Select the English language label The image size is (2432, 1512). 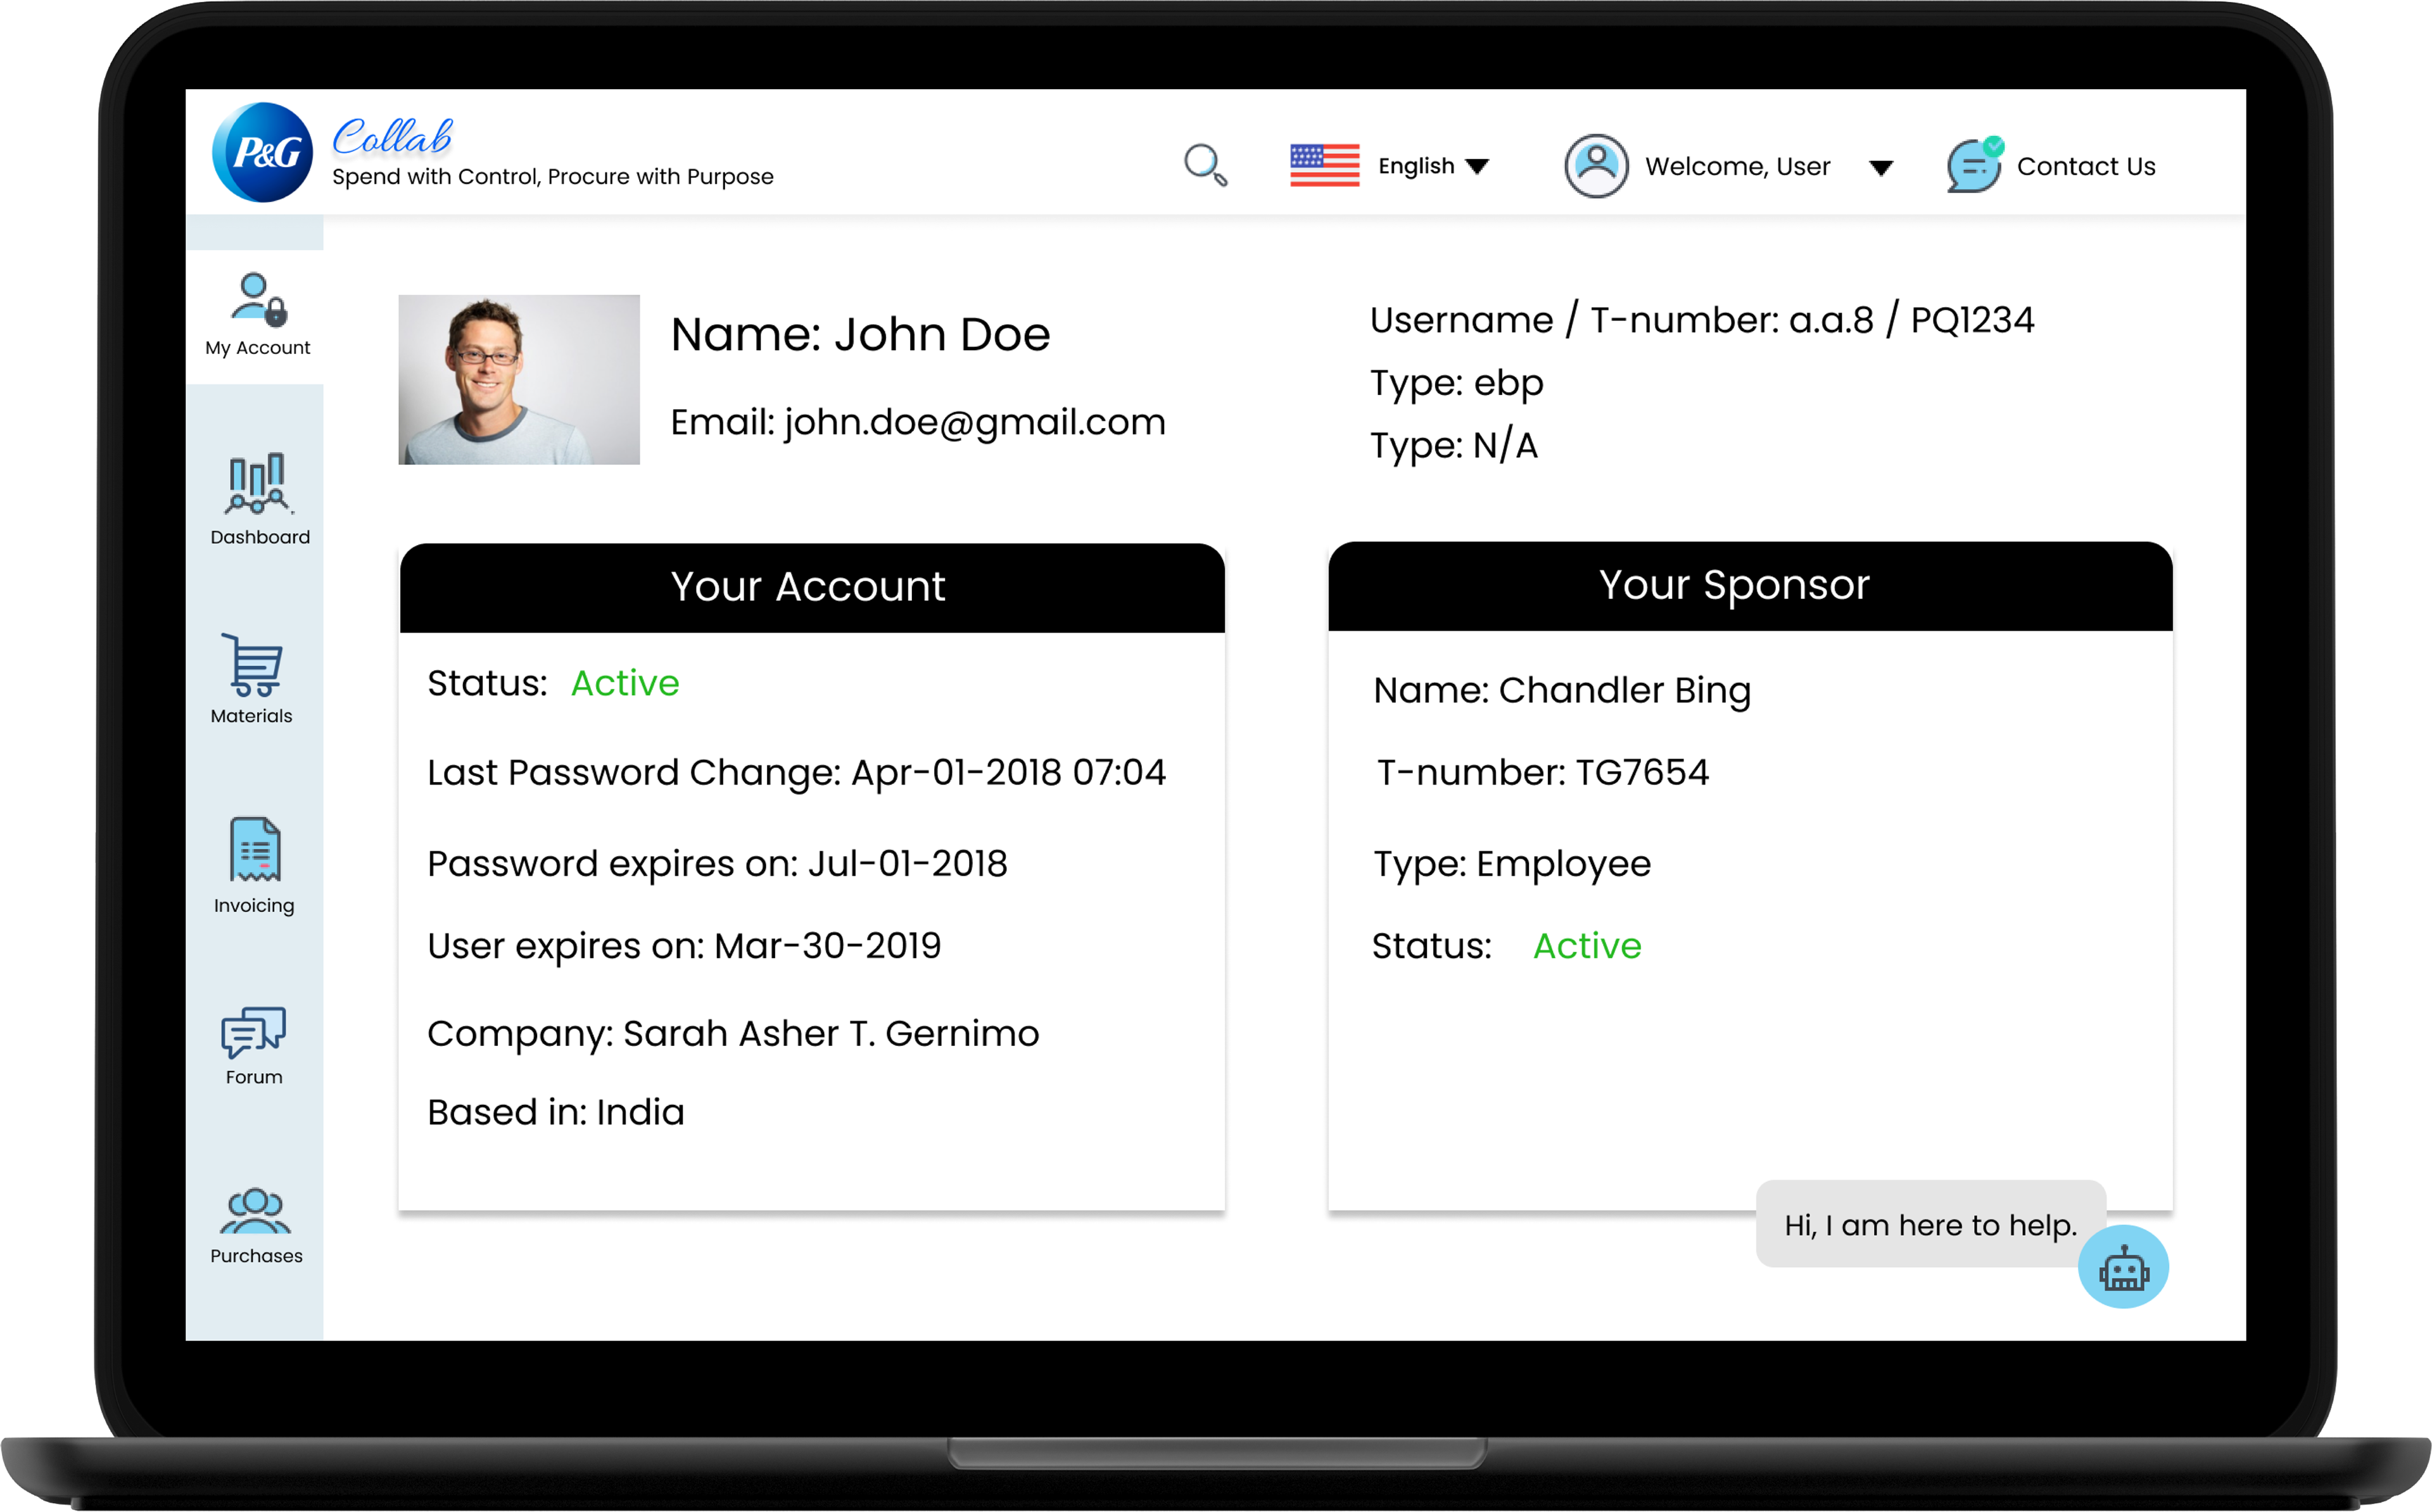tap(1416, 166)
